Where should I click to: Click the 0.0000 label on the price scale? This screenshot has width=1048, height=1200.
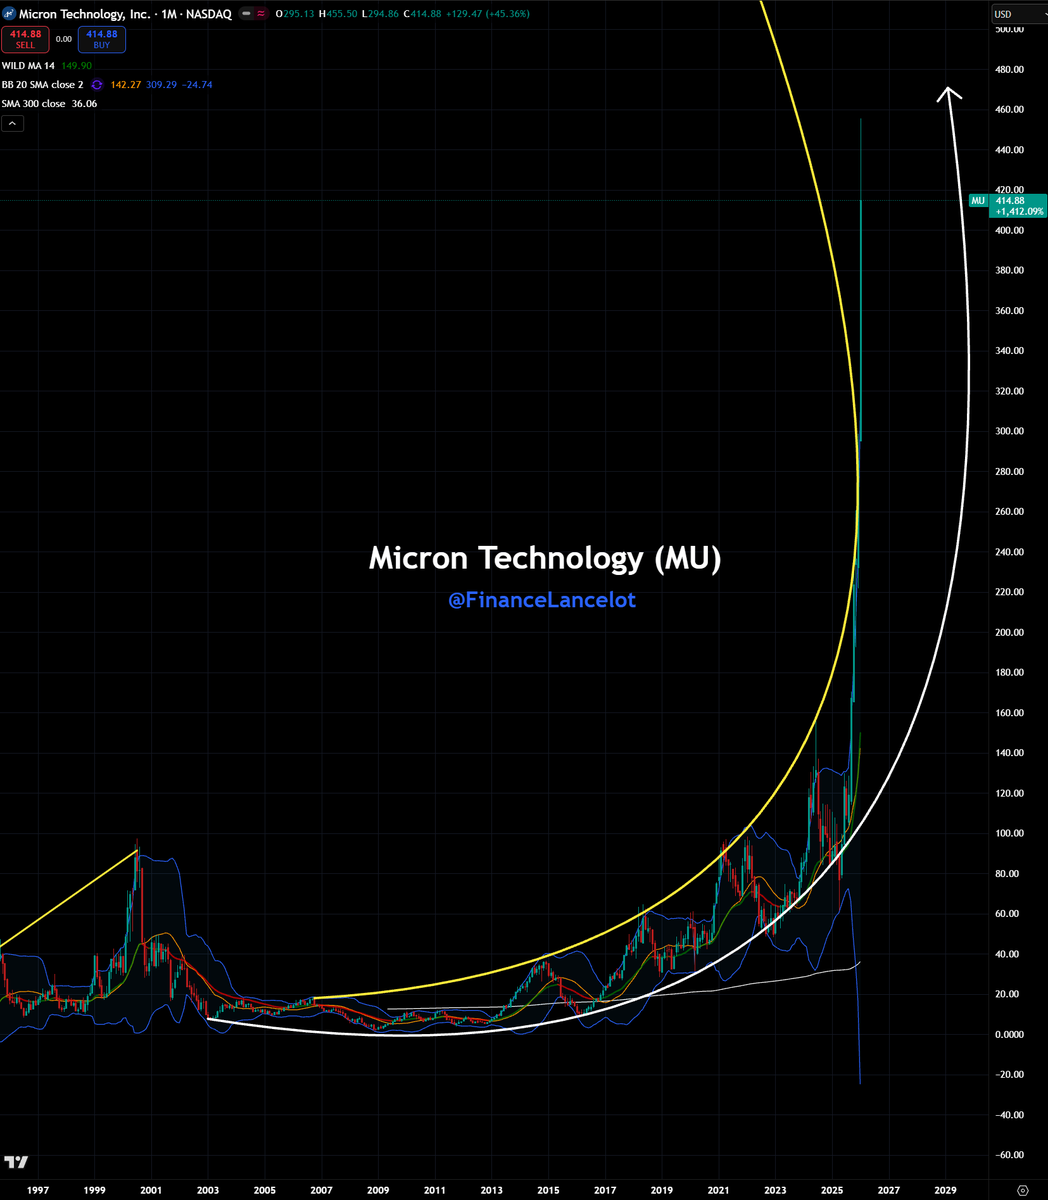[1009, 1034]
